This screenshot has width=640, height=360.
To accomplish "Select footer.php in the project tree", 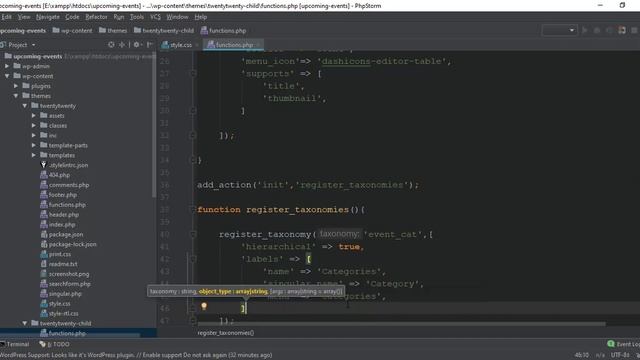I will coord(59,195).
